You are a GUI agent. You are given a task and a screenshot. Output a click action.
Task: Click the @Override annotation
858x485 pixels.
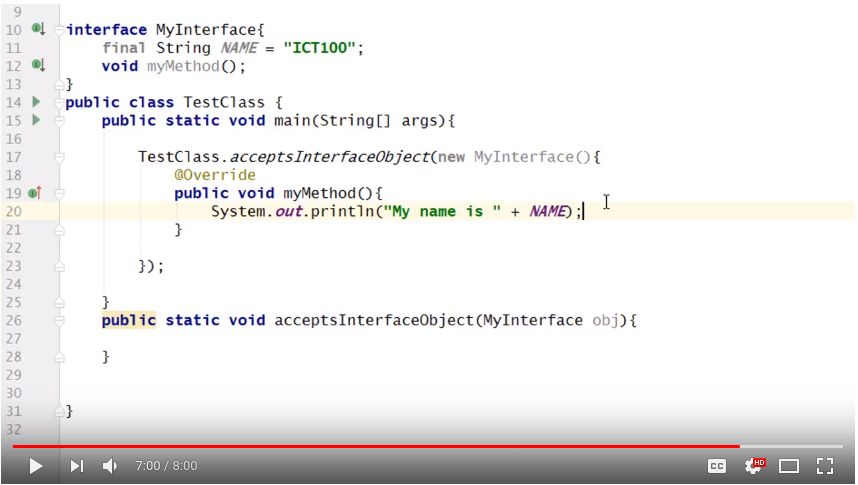pos(214,175)
